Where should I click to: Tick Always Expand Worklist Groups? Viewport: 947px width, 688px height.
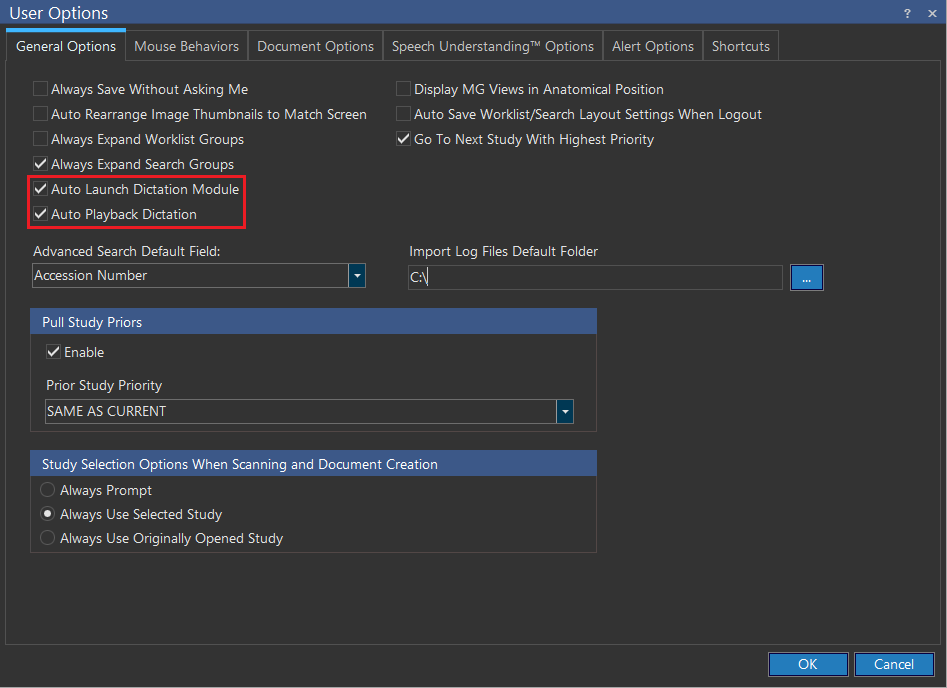[41, 140]
